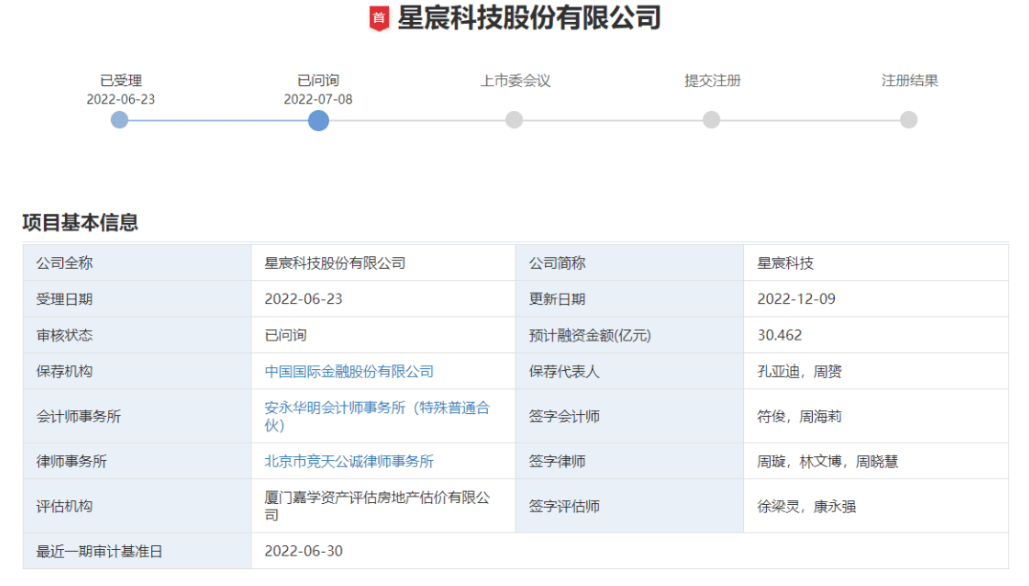Click the 更新日期 value 2022-12-09
1029x586 pixels.
[x=796, y=299]
